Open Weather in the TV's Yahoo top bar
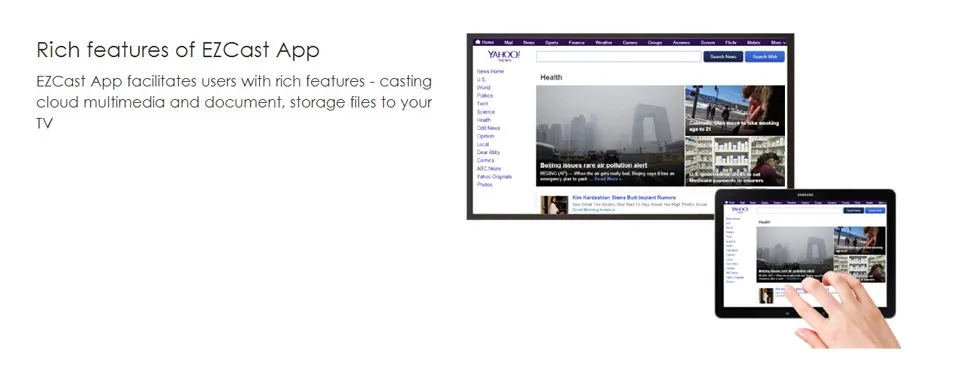The height and width of the screenshot is (366, 960). pyautogui.click(x=603, y=43)
